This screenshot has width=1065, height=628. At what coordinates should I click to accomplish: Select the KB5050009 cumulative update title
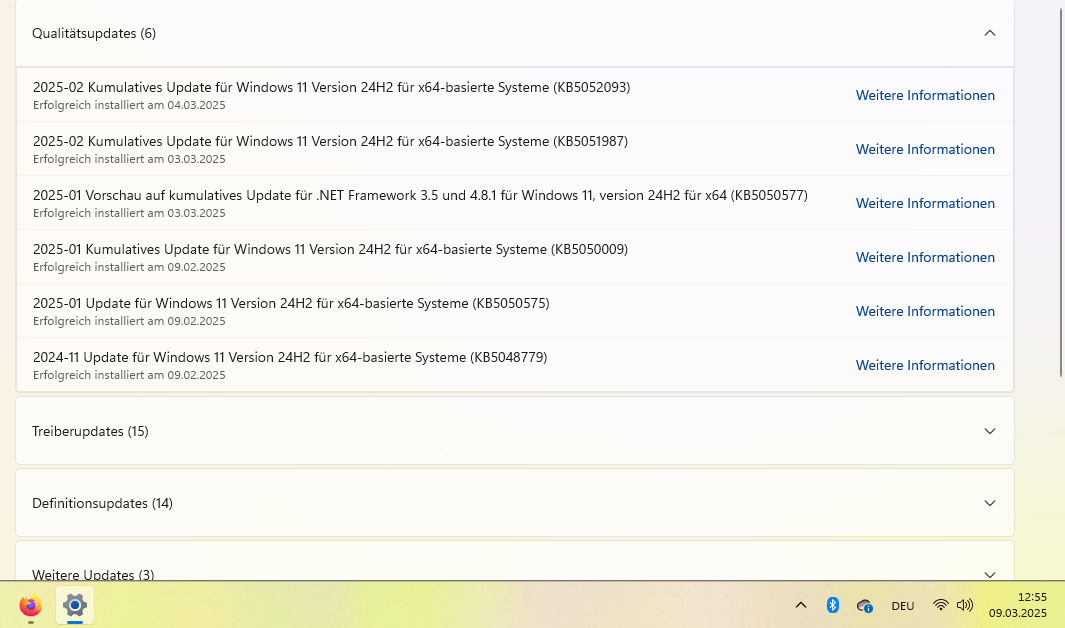(330, 249)
